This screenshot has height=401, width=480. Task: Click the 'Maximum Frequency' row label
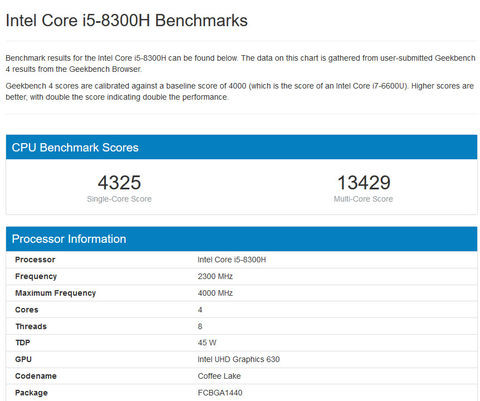point(55,293)
